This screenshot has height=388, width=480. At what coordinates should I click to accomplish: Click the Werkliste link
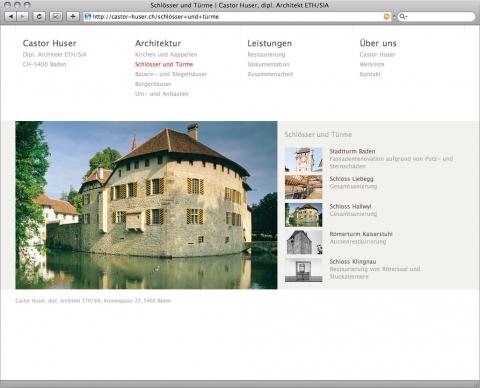372,64
